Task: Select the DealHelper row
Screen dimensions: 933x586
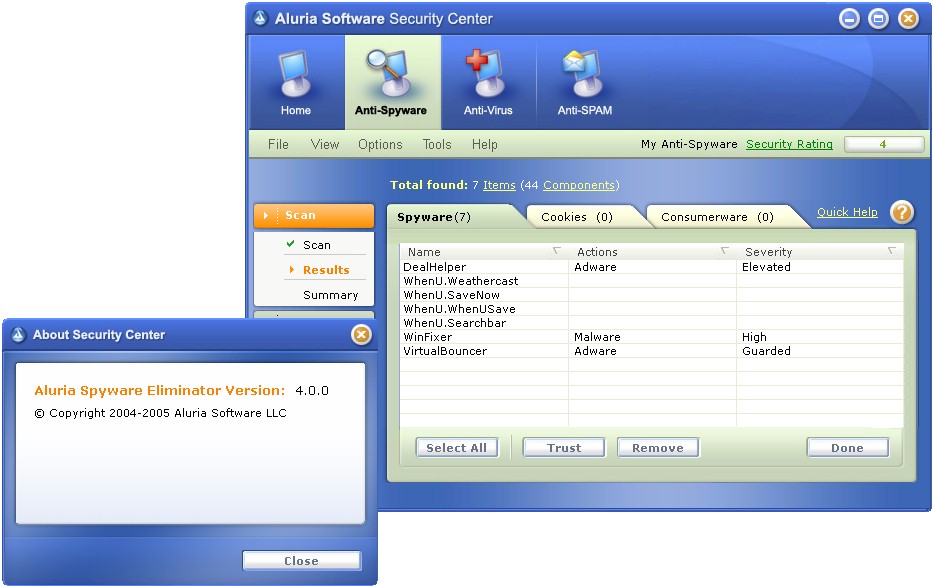Action: point(652,267)
